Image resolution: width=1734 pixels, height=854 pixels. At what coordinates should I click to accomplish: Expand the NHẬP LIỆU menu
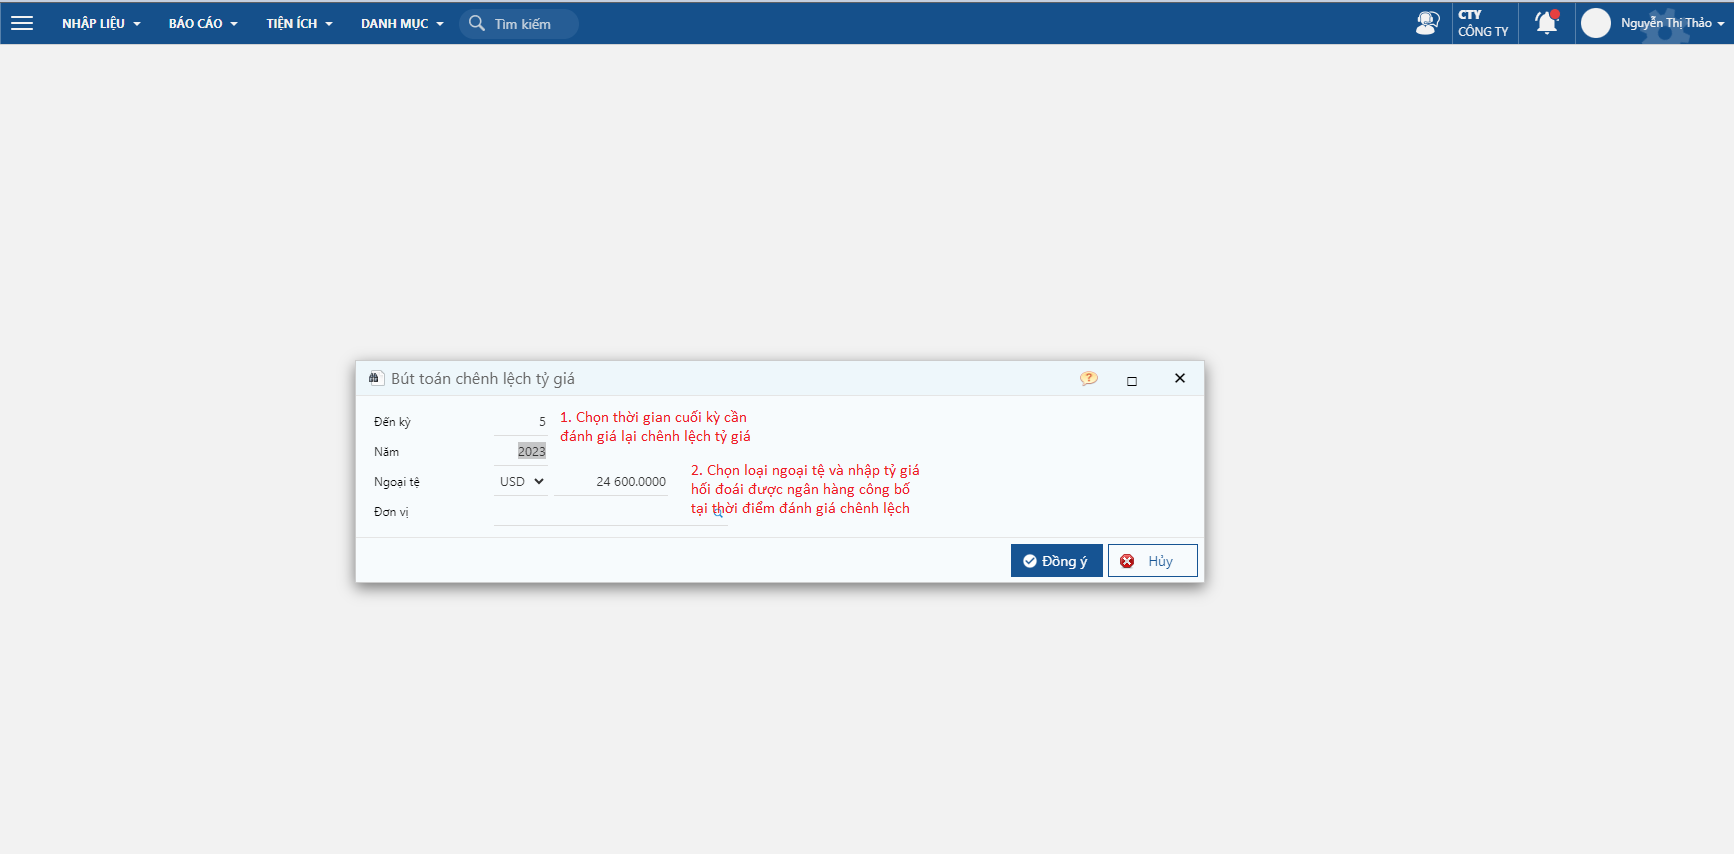pos(101,23)
